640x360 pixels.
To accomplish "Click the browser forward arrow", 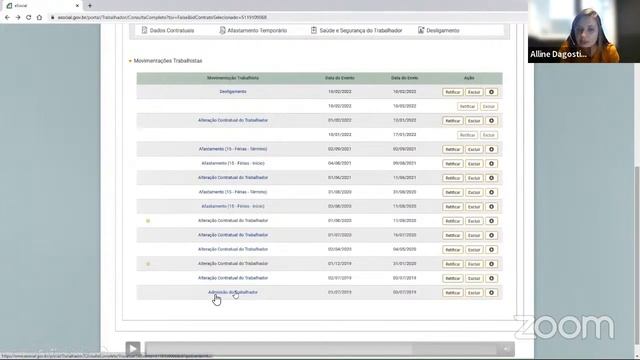I will tap(18, 18).
